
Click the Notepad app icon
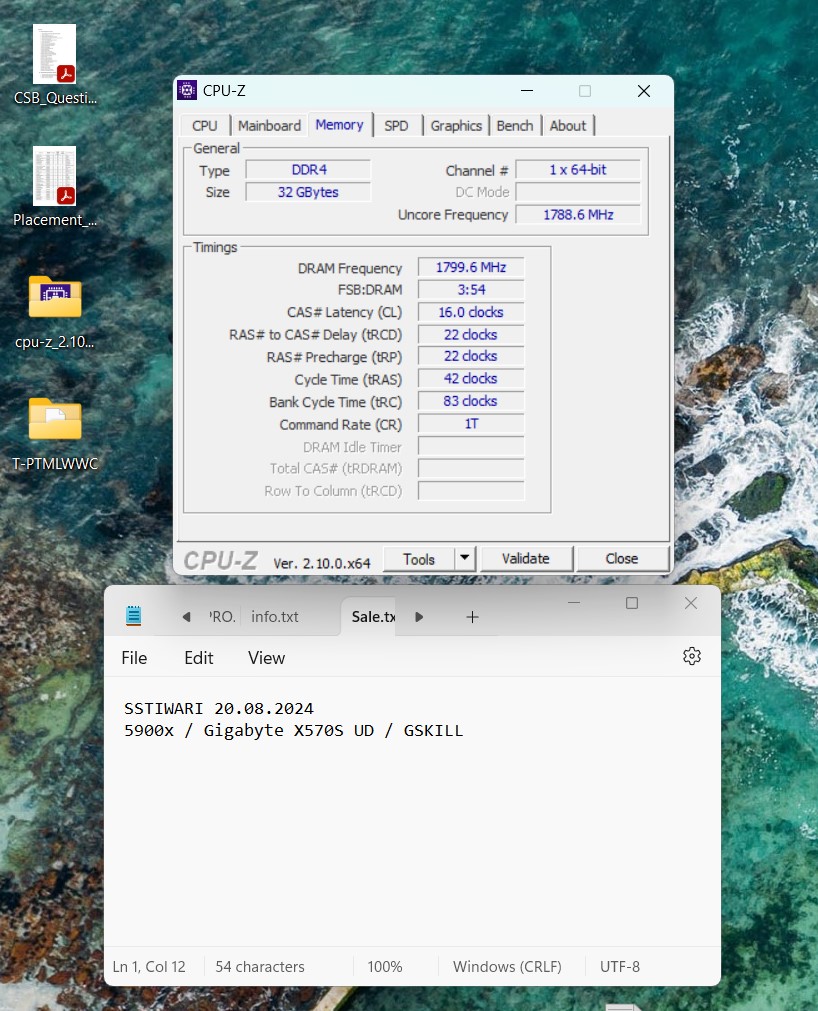coord(134,617)
